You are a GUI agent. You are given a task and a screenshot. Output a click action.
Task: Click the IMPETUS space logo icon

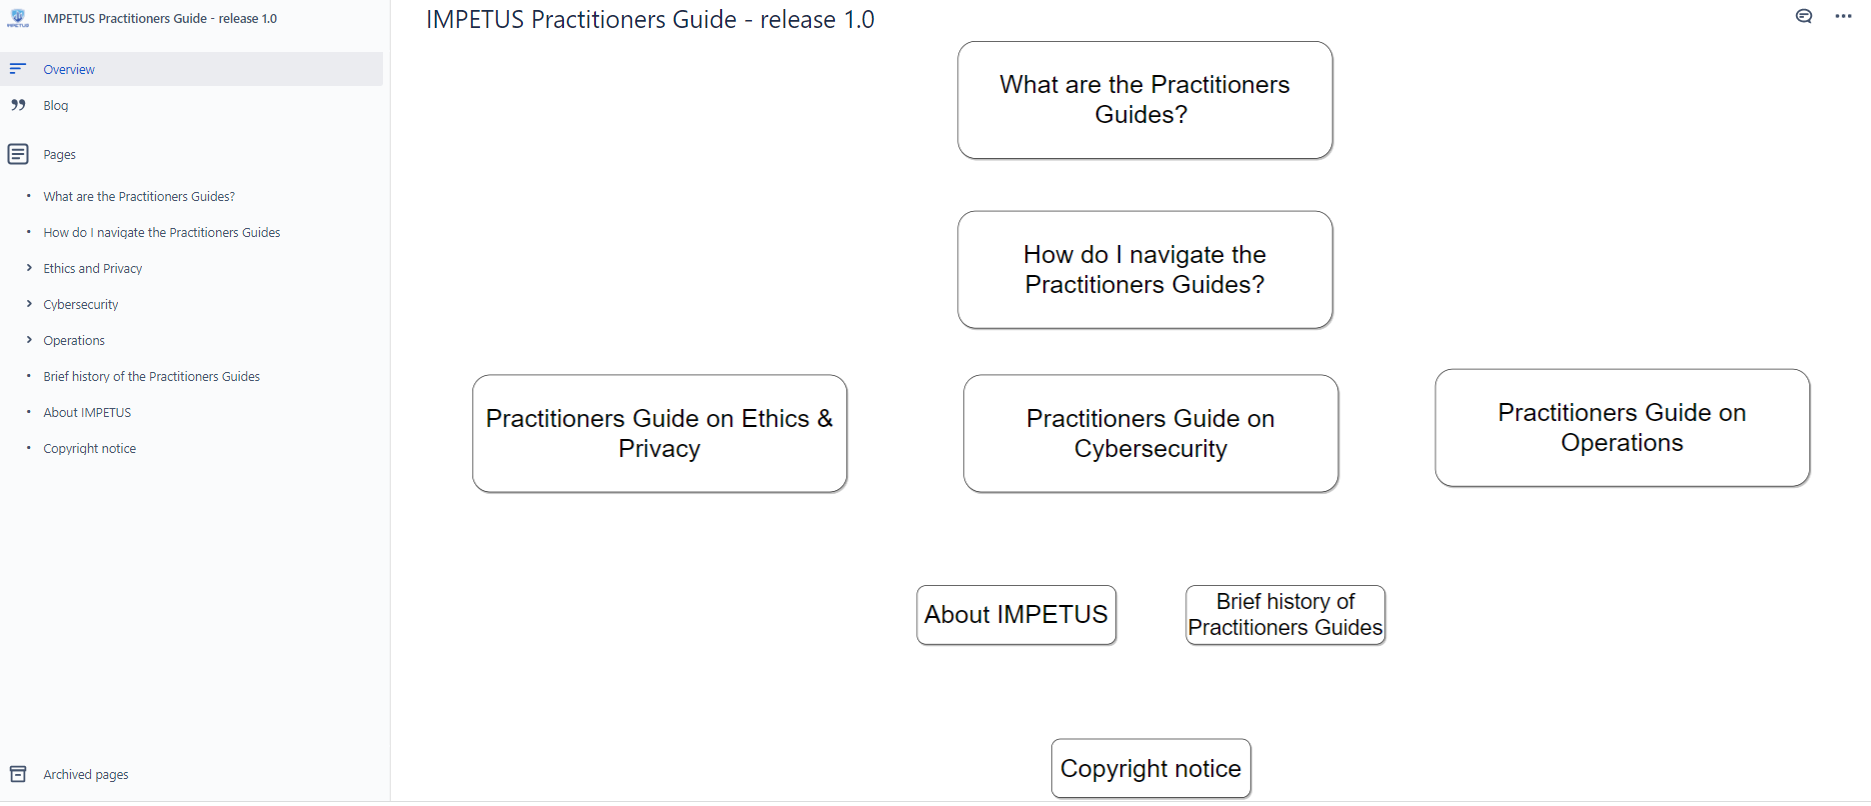(x=18, y=18)
